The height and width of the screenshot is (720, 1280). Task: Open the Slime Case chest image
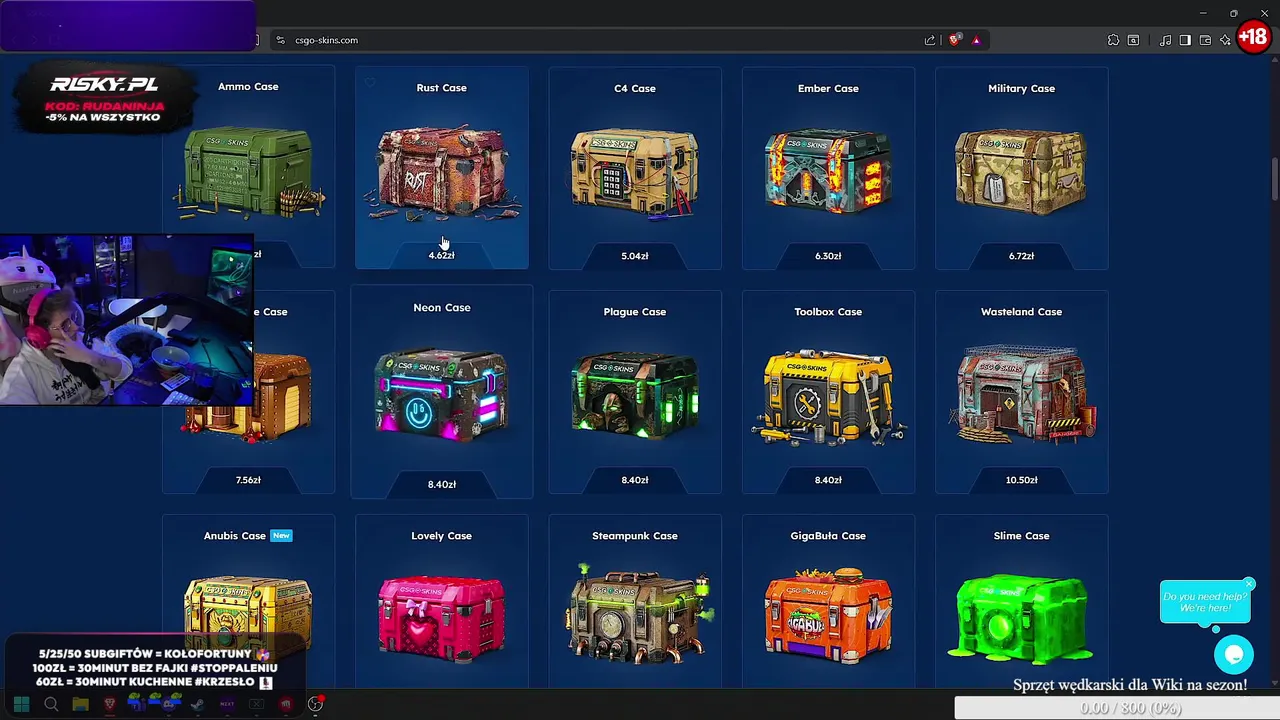click(1021, 620)
